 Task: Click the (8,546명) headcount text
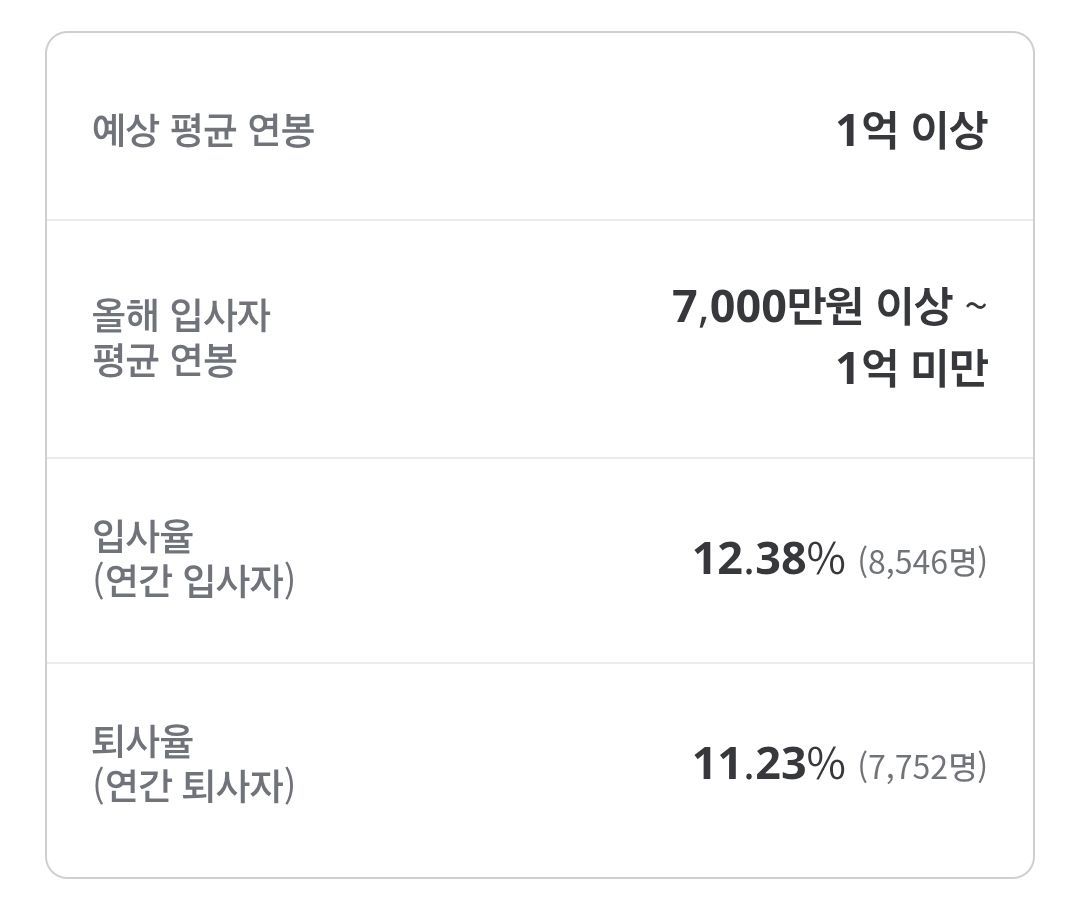[x=922, y=561]
